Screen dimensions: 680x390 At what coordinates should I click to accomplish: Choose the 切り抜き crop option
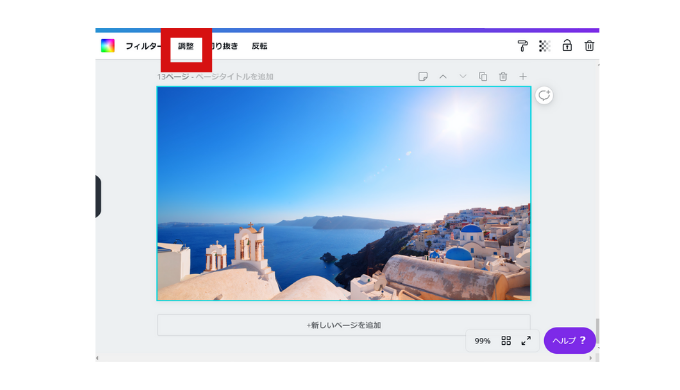225,46
